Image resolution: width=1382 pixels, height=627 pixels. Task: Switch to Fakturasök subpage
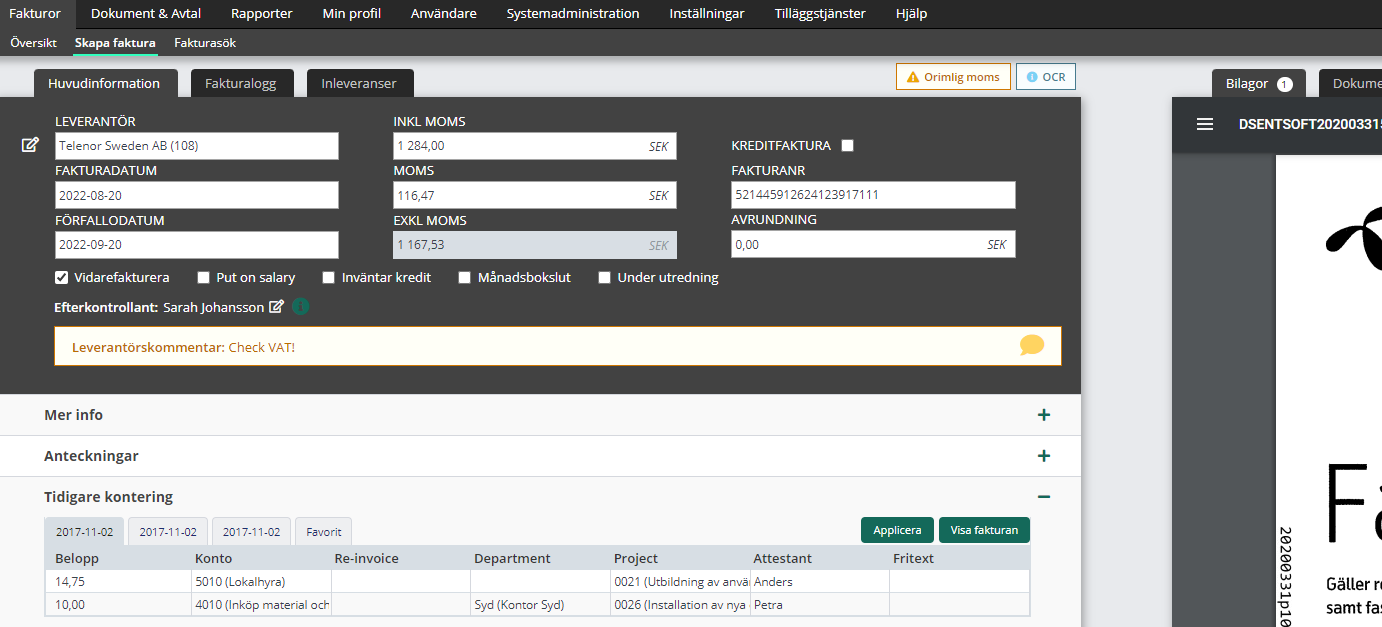[x=205, y=43]
